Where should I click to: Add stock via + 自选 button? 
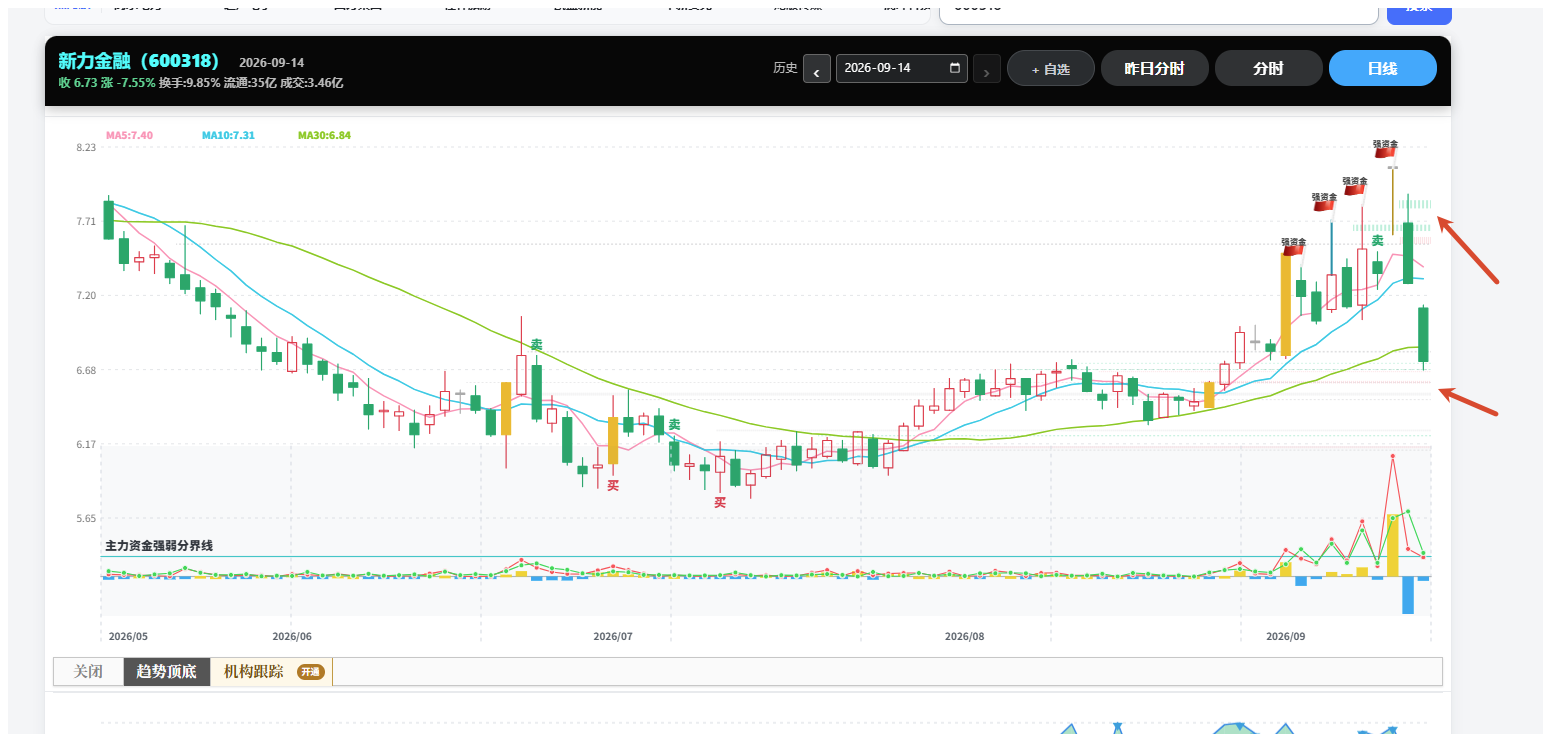pyautogui.click(x=1051, y=69)
